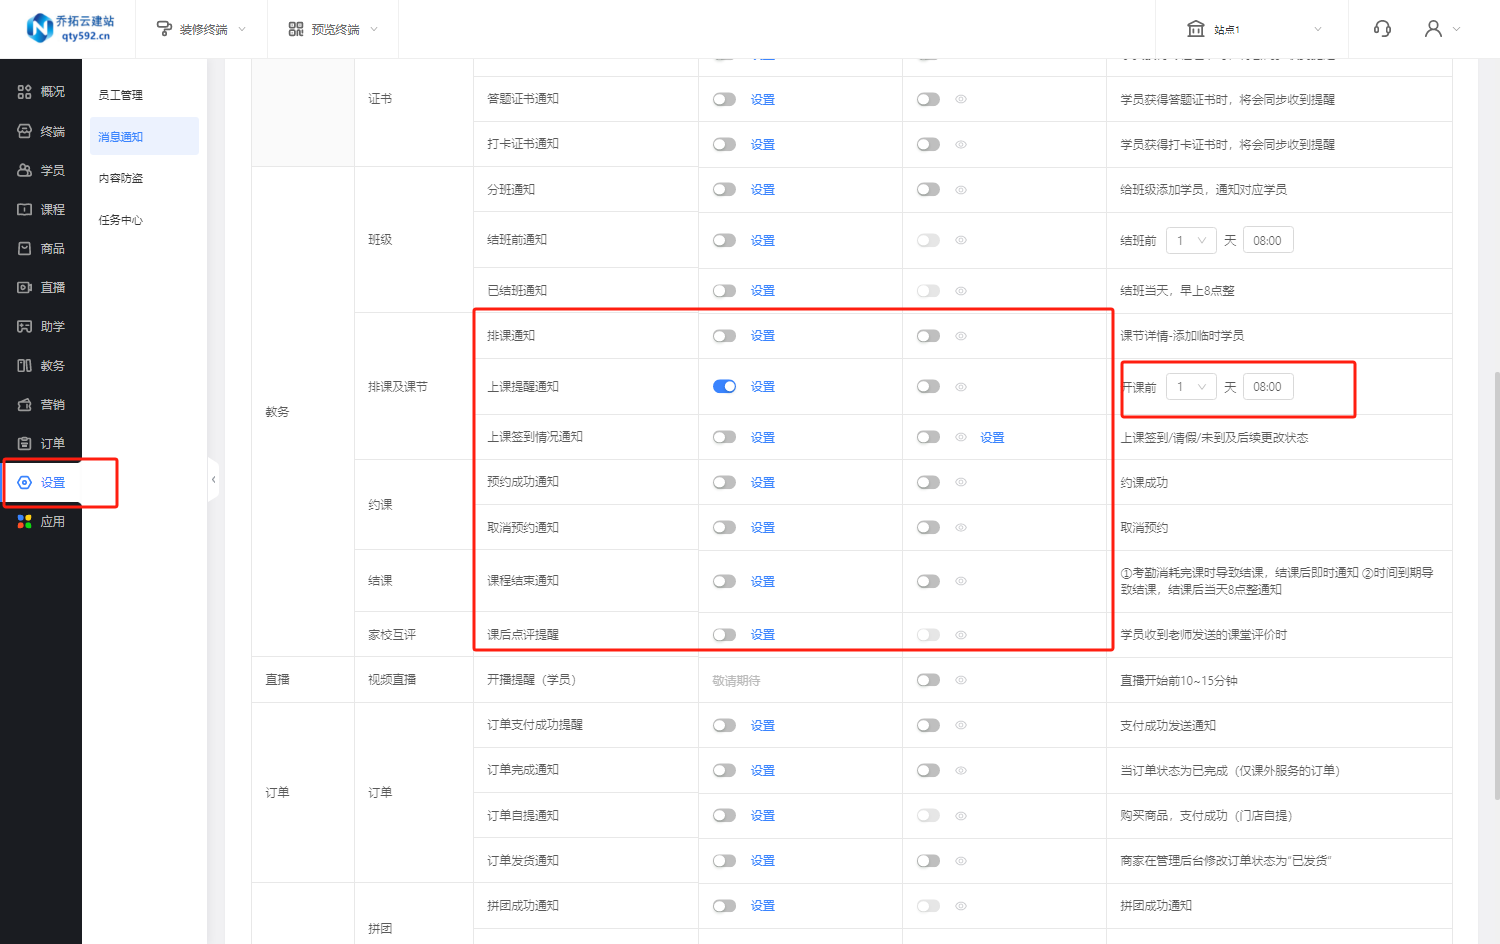Click the user account avatar icon
Screen dimensions: 1500x944
coord(1433,29)
